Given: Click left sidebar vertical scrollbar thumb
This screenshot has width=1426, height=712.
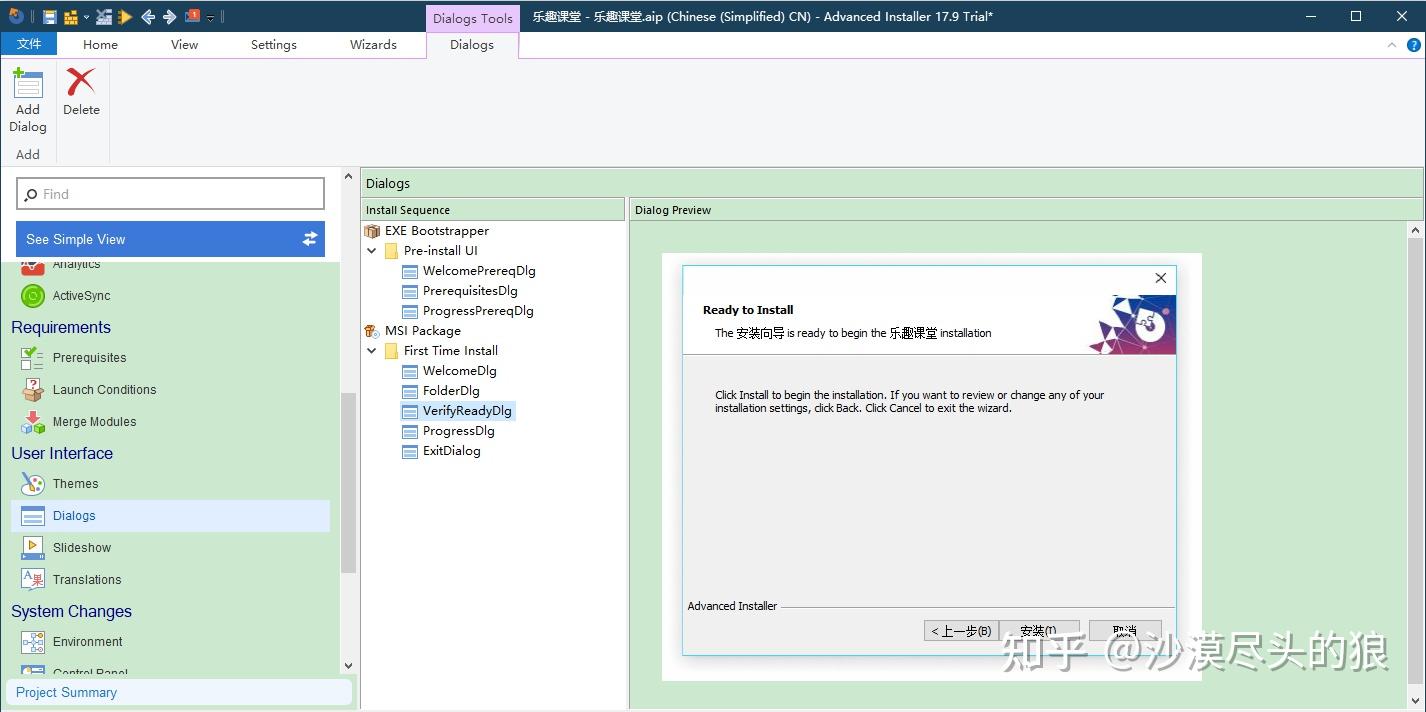Looking at the screenshot, I should point(348,483).
